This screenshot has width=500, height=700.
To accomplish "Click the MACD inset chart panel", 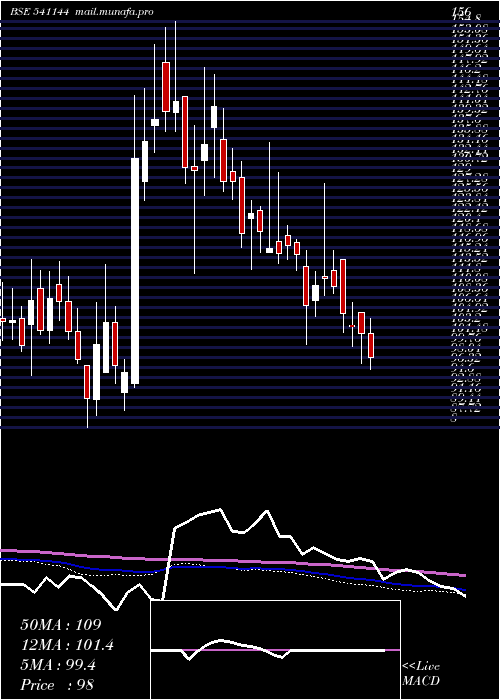I will [275, 650].
